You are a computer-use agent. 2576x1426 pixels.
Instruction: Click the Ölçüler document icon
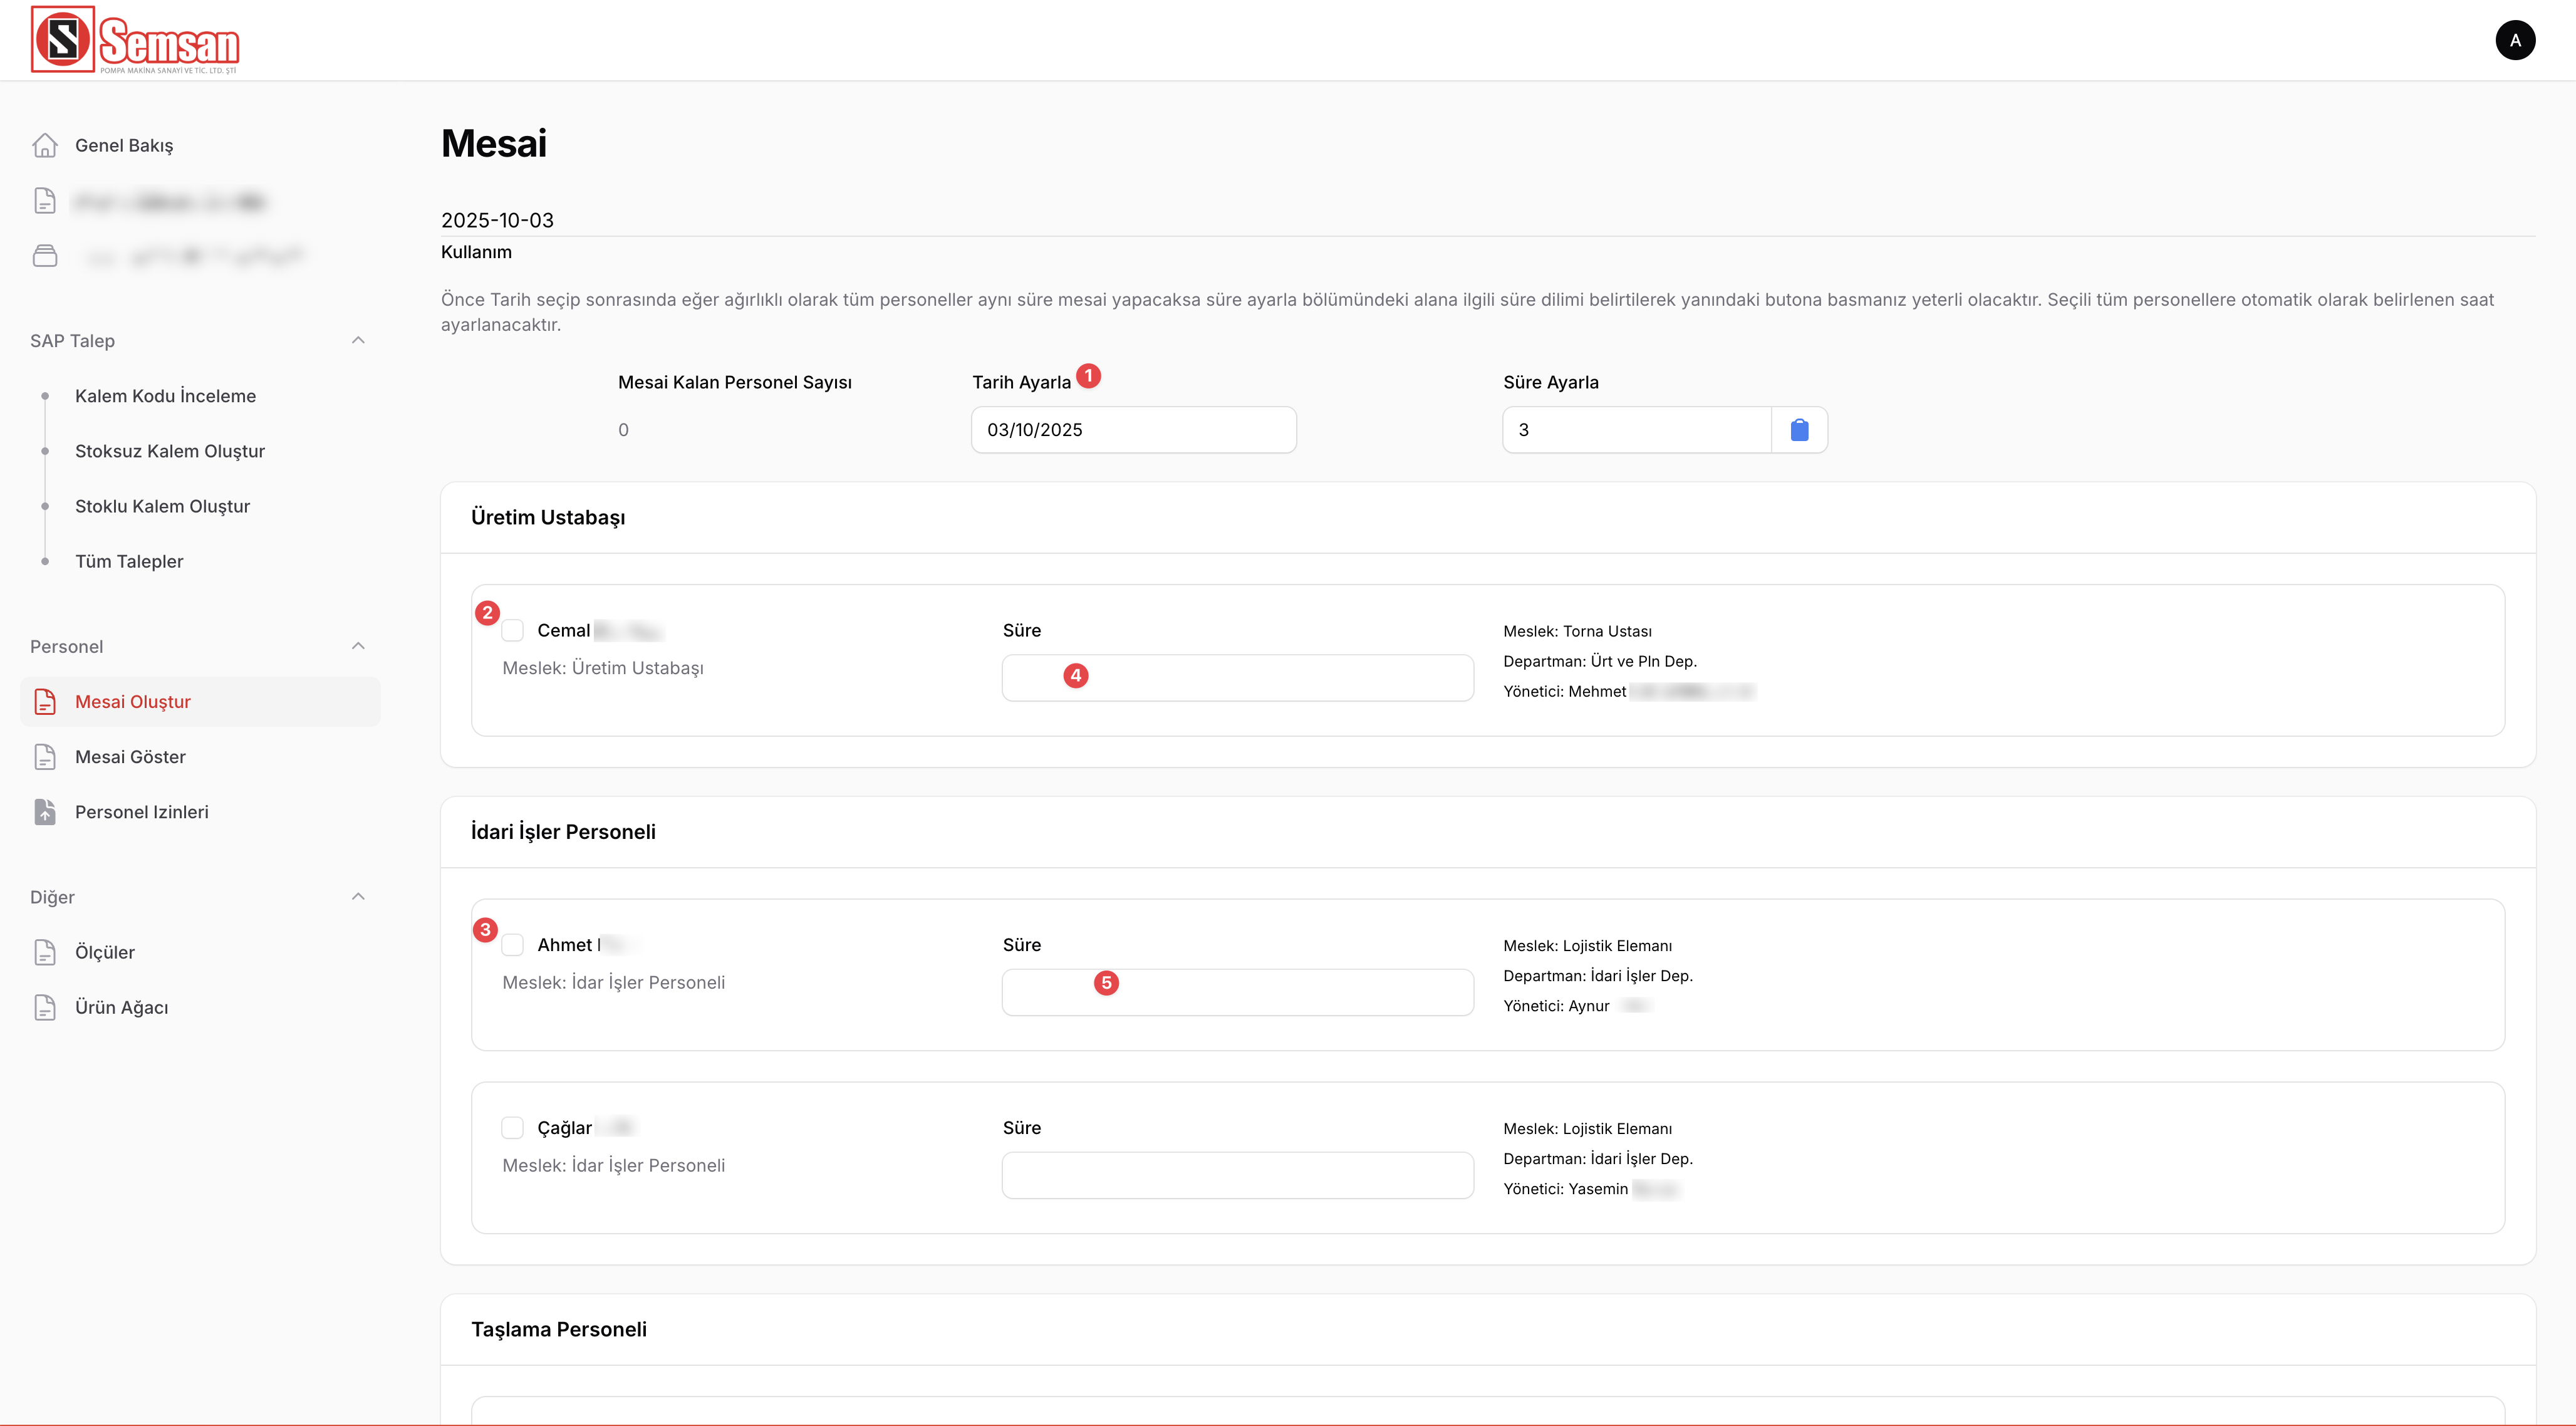click(45, 952)
